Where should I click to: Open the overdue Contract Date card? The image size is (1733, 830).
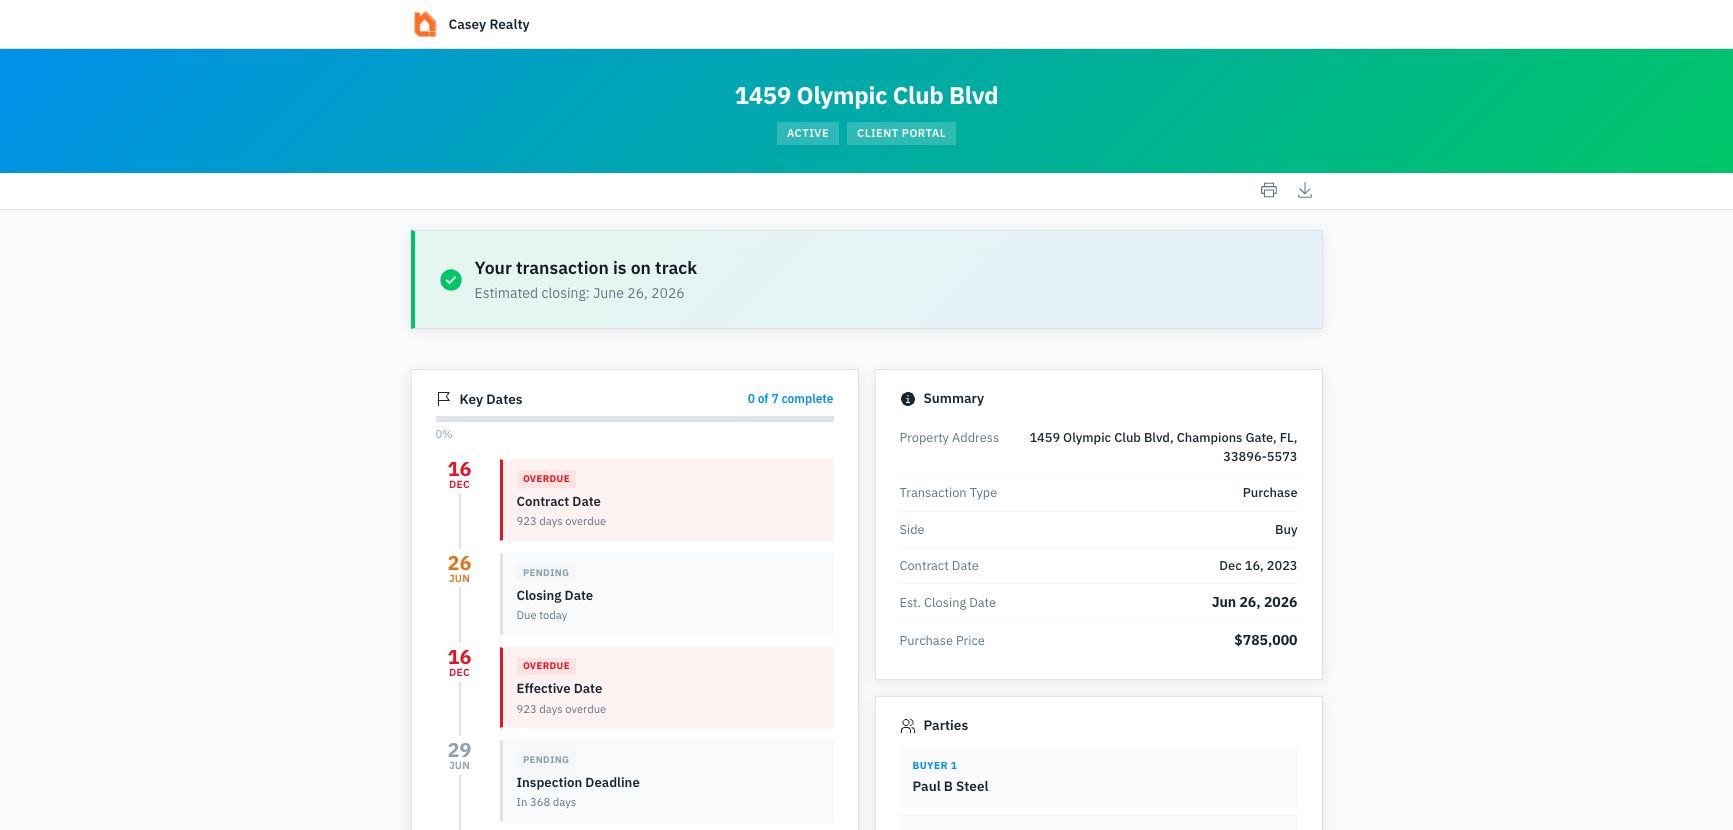tap(667, 500)
